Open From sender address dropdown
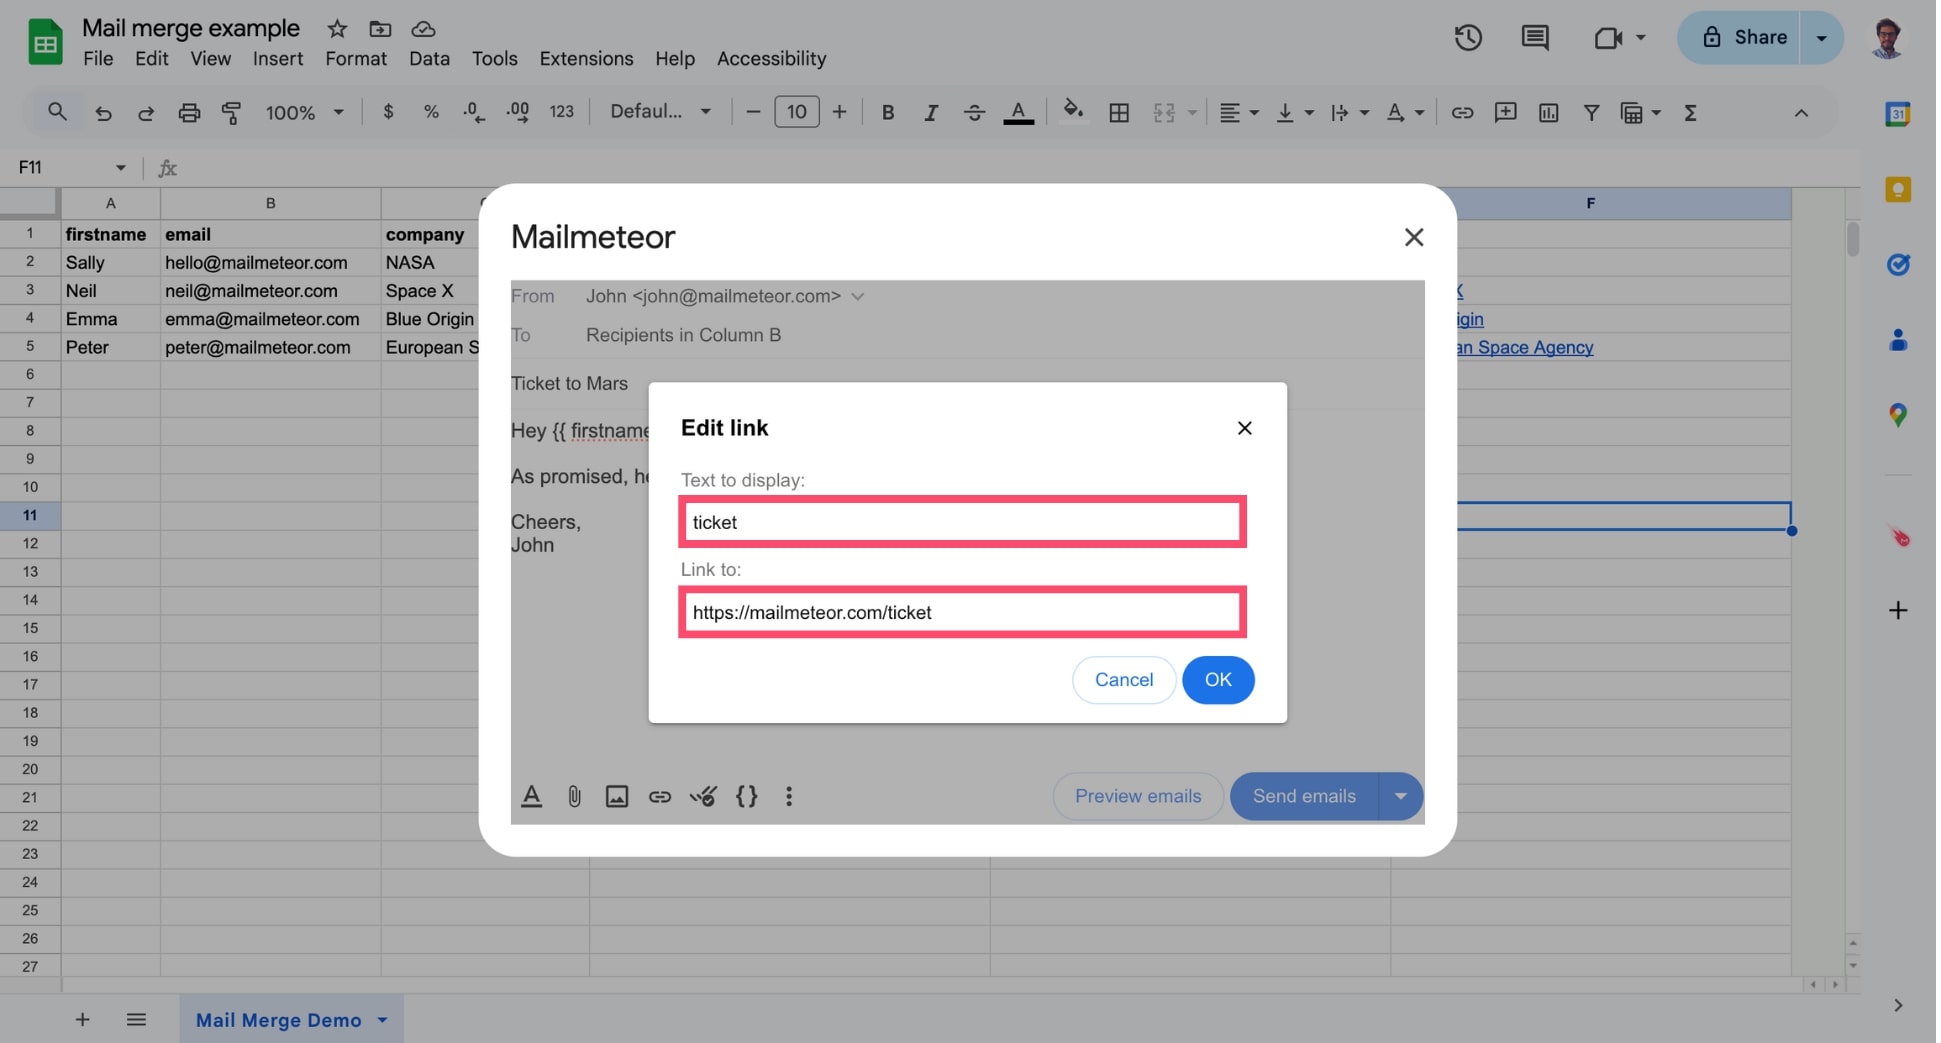The width and height of the screenshot is (1941, 1043). pos(857,296)
